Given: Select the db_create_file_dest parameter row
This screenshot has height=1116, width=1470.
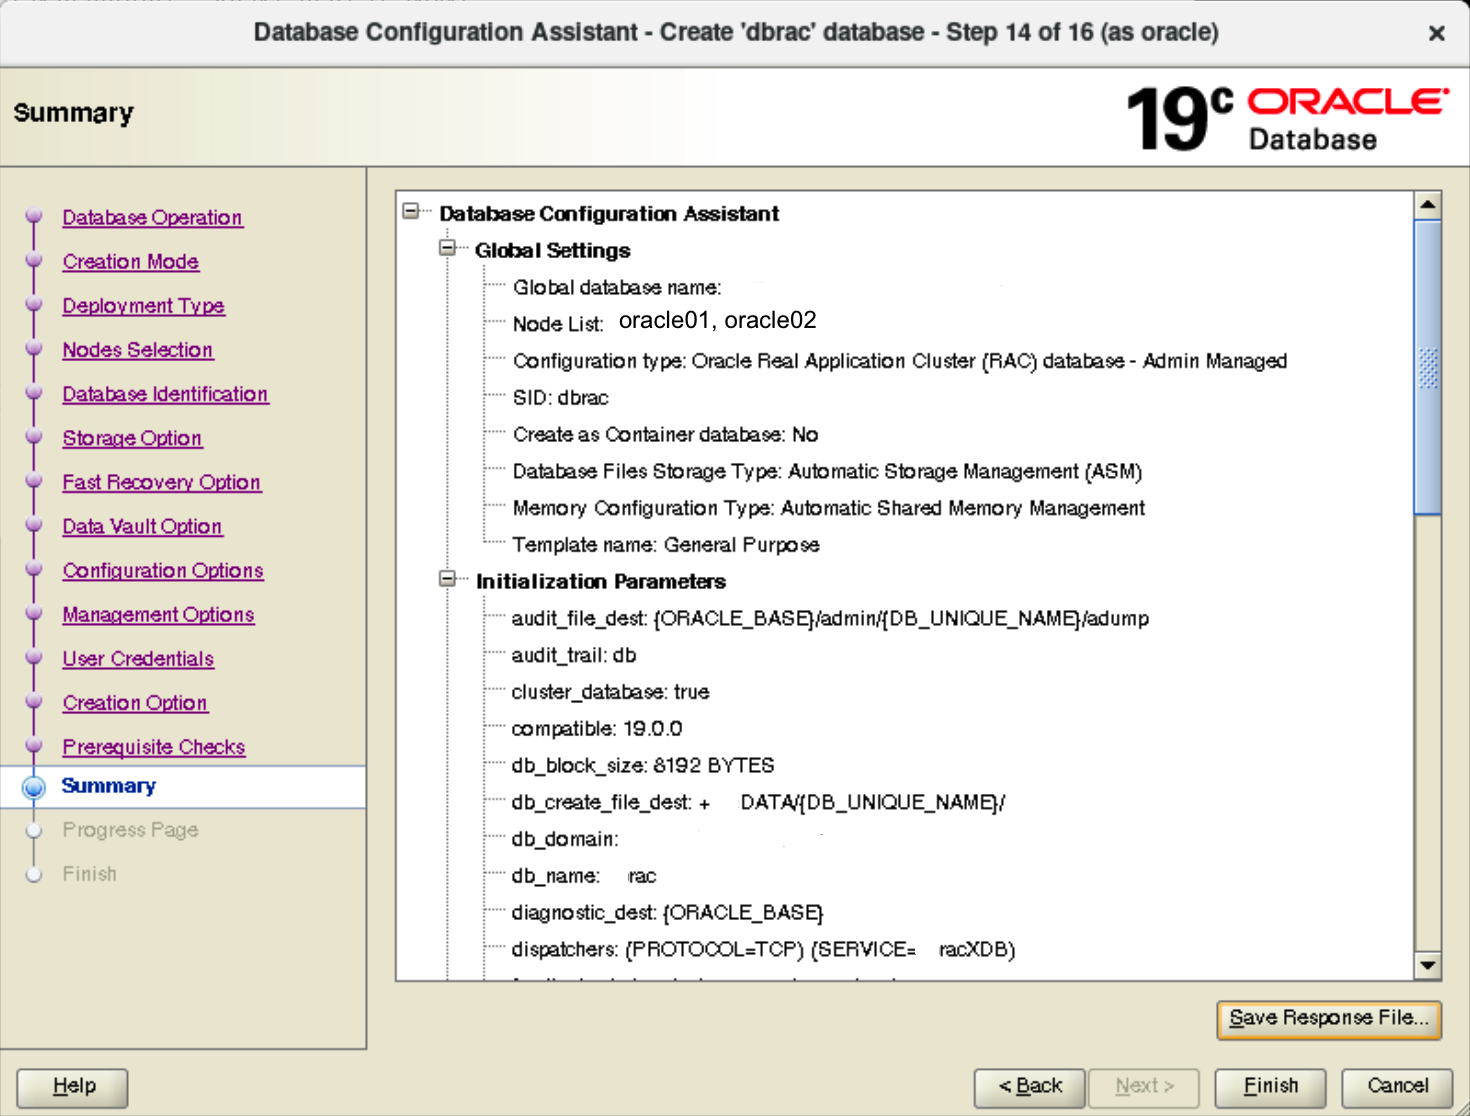Looking at the screenshot, I should click(758, 802).
